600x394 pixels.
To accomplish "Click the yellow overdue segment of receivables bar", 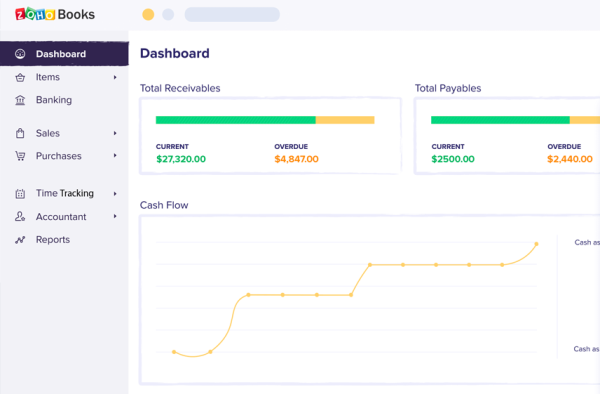I will pos(345,120).
